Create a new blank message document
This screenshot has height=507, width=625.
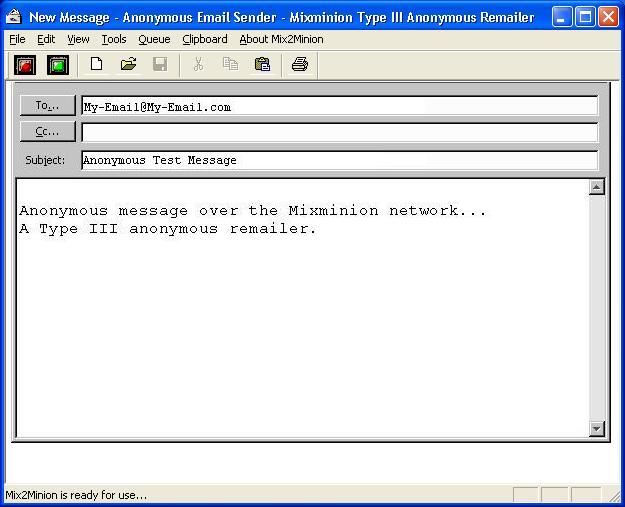point(96,64)
